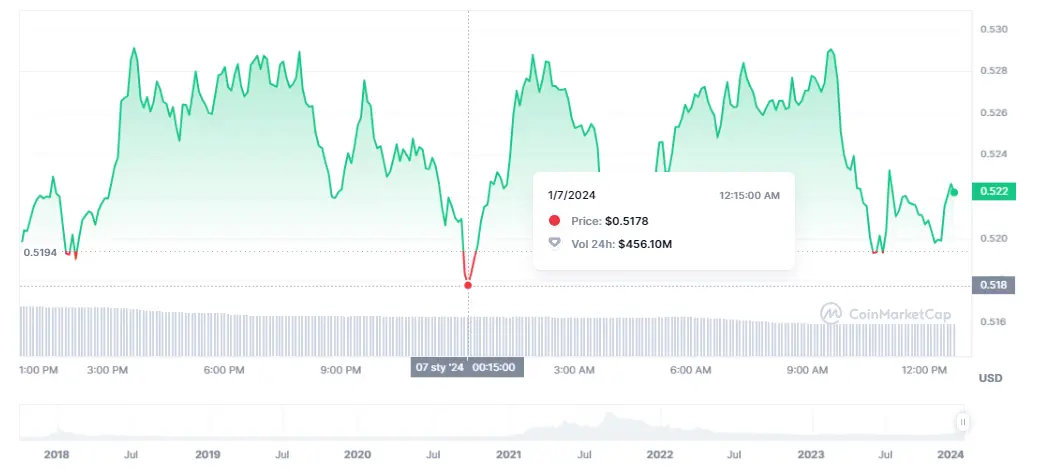Click the gray 0.518 crosshair price label
1040x472 pixels.
point(995,285)
